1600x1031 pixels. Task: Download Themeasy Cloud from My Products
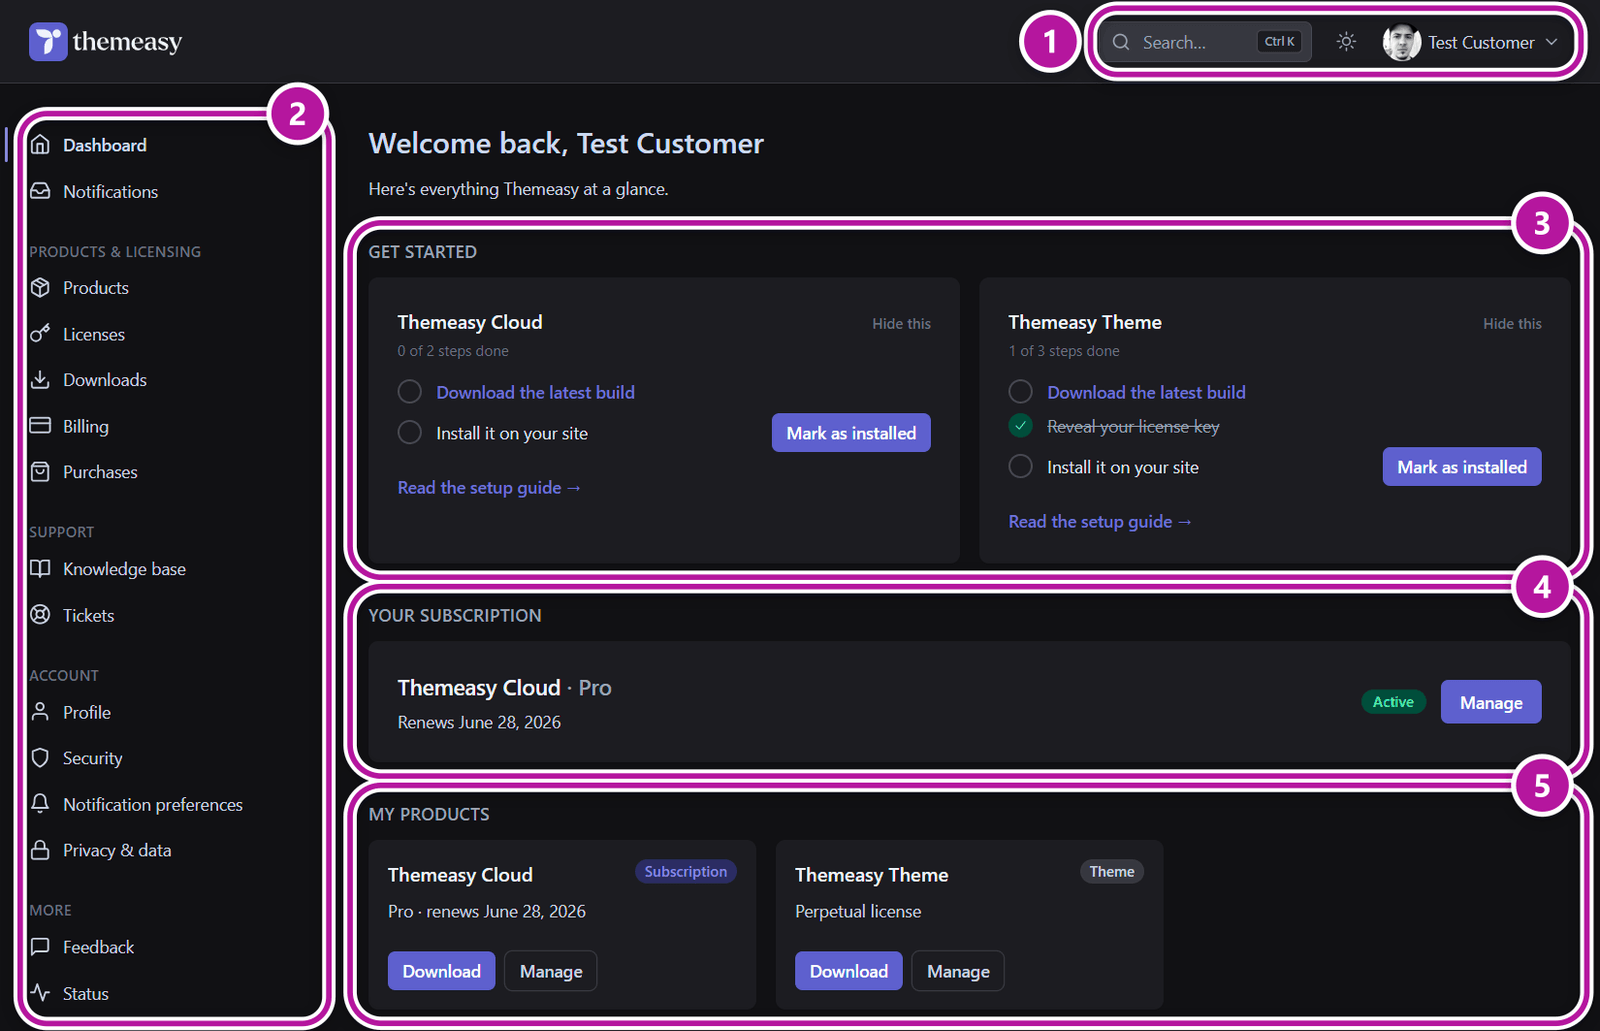(441, 971)
